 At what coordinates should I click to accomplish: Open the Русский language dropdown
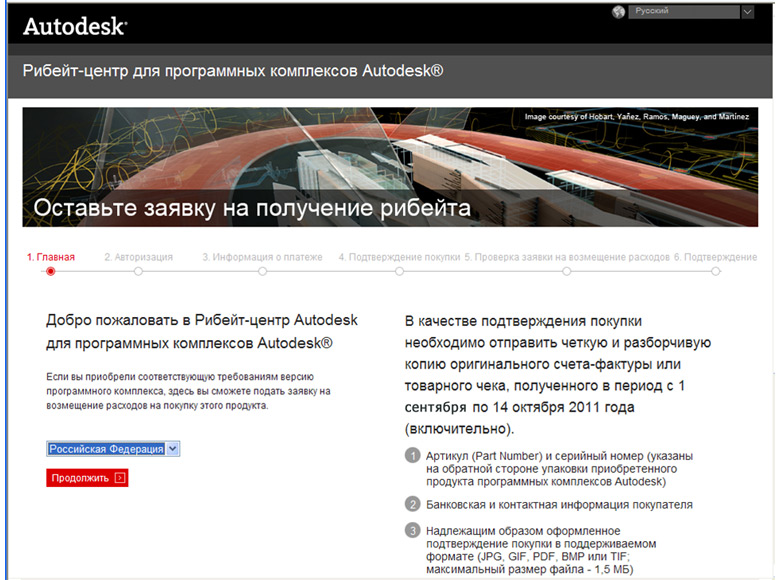tap(690, 12)
